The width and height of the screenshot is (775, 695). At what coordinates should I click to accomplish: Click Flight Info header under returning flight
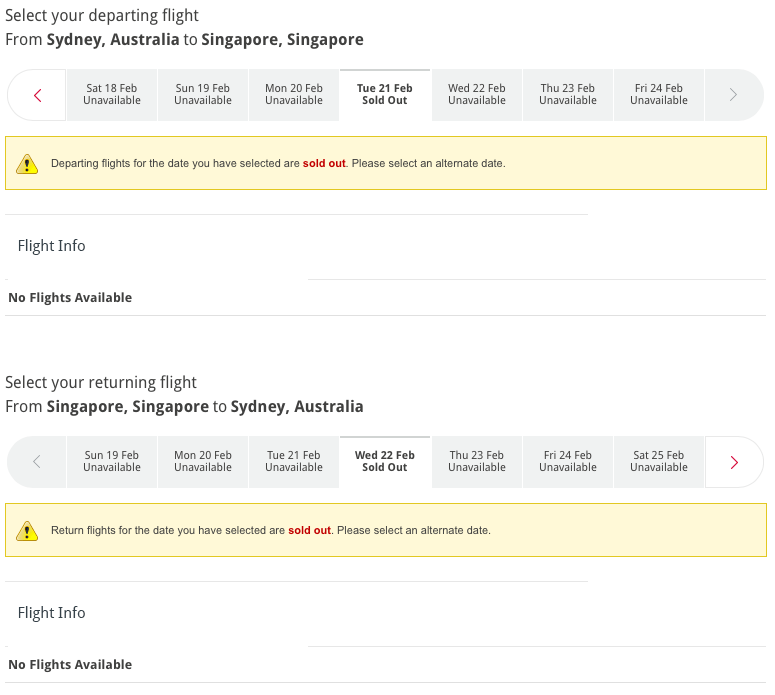(x=52, y=613)
